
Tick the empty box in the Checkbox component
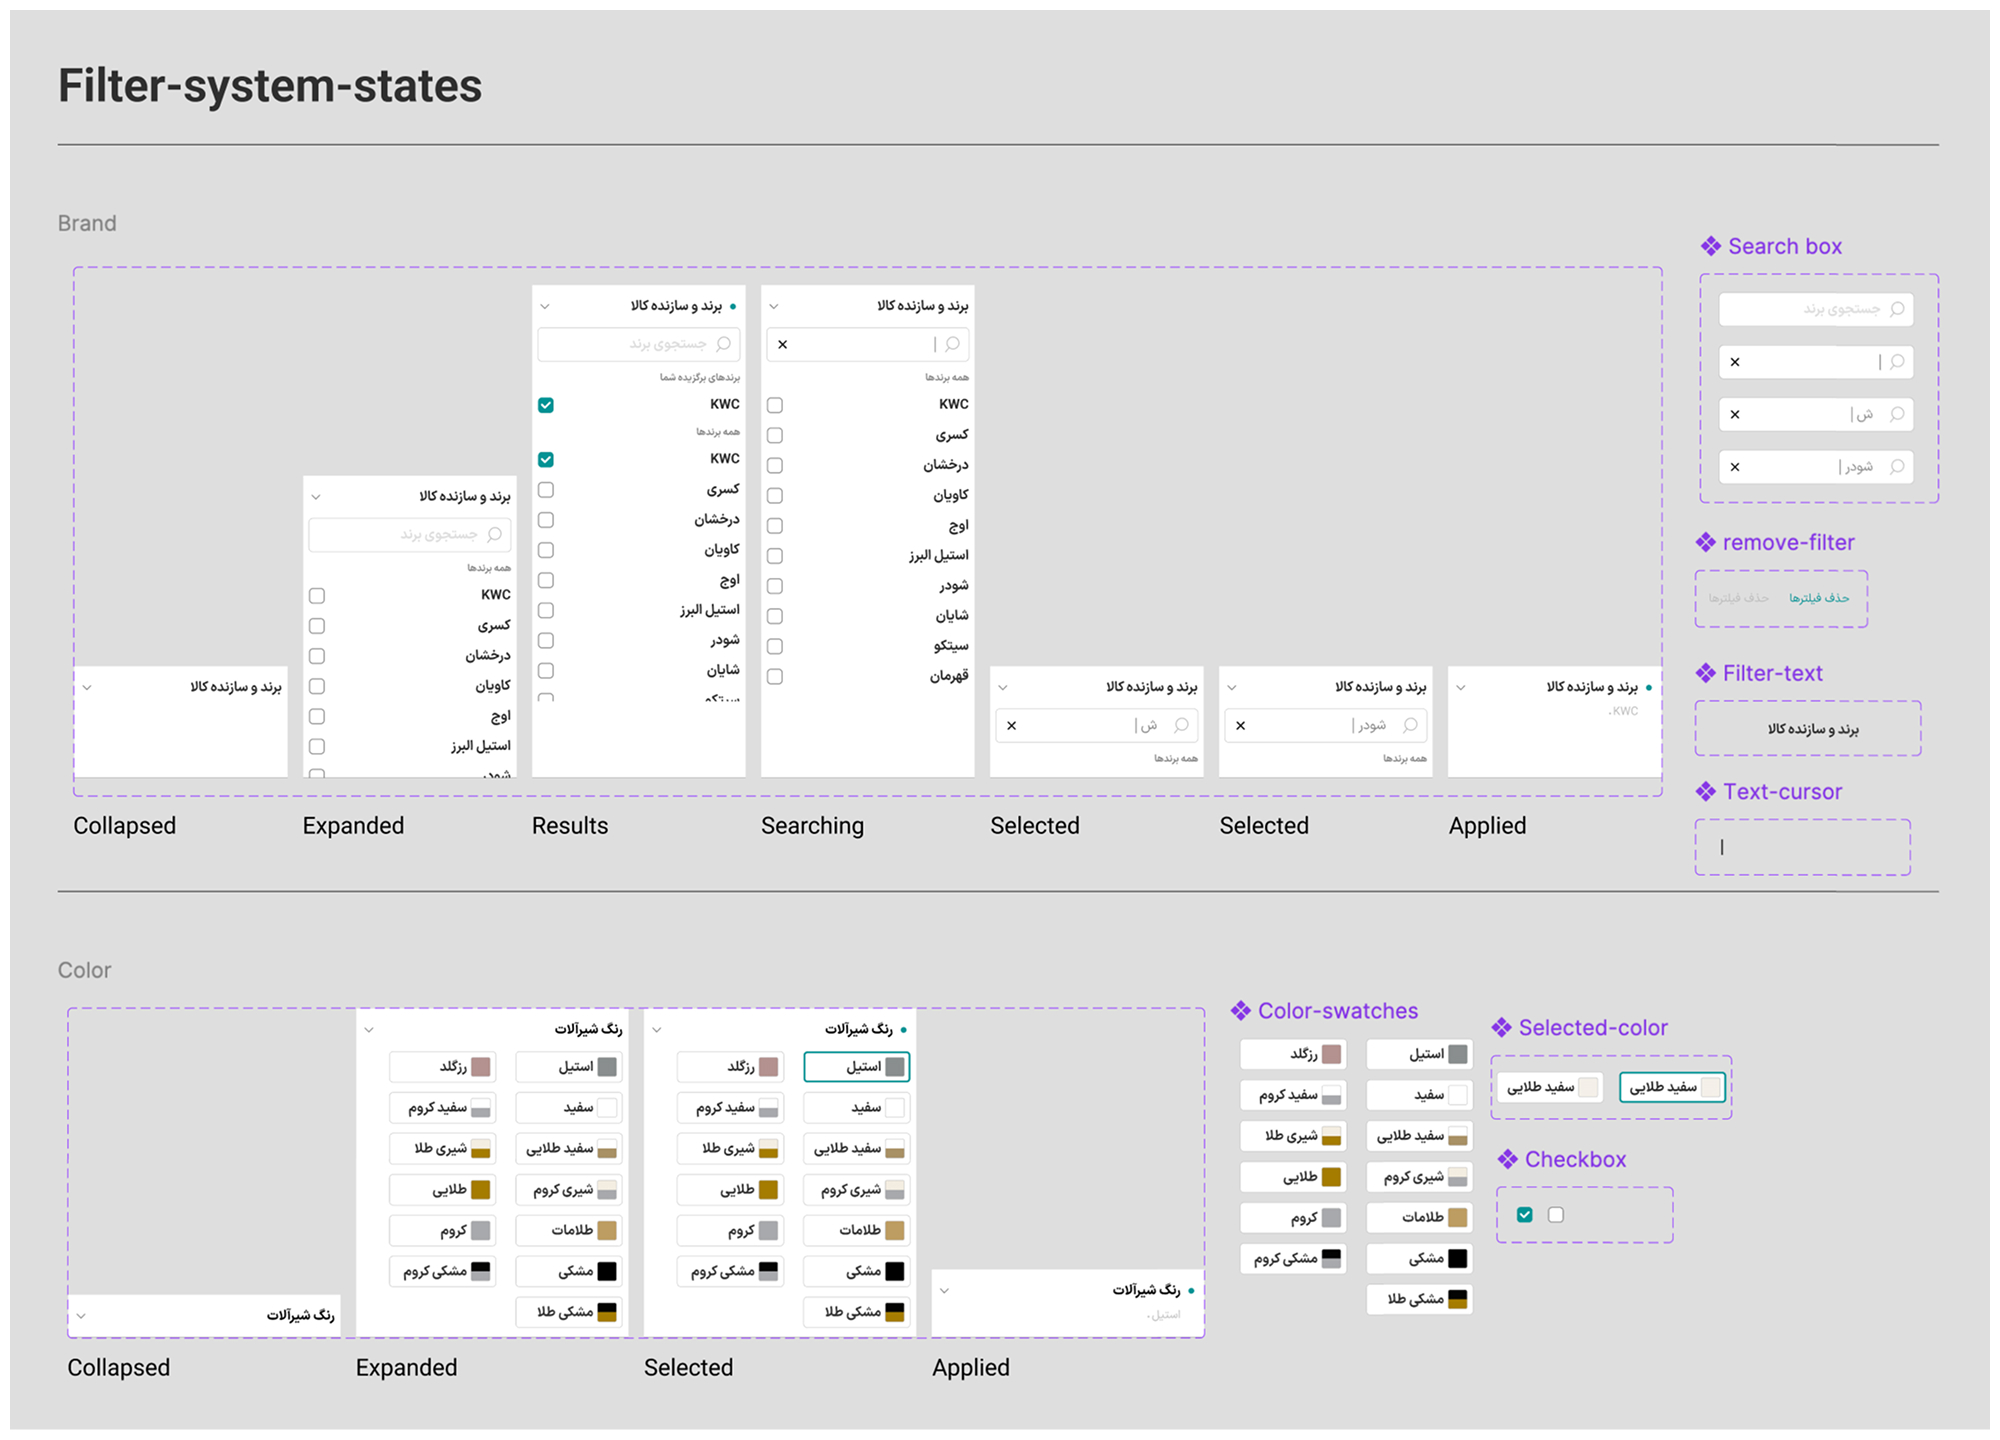coord(1556,1215)
